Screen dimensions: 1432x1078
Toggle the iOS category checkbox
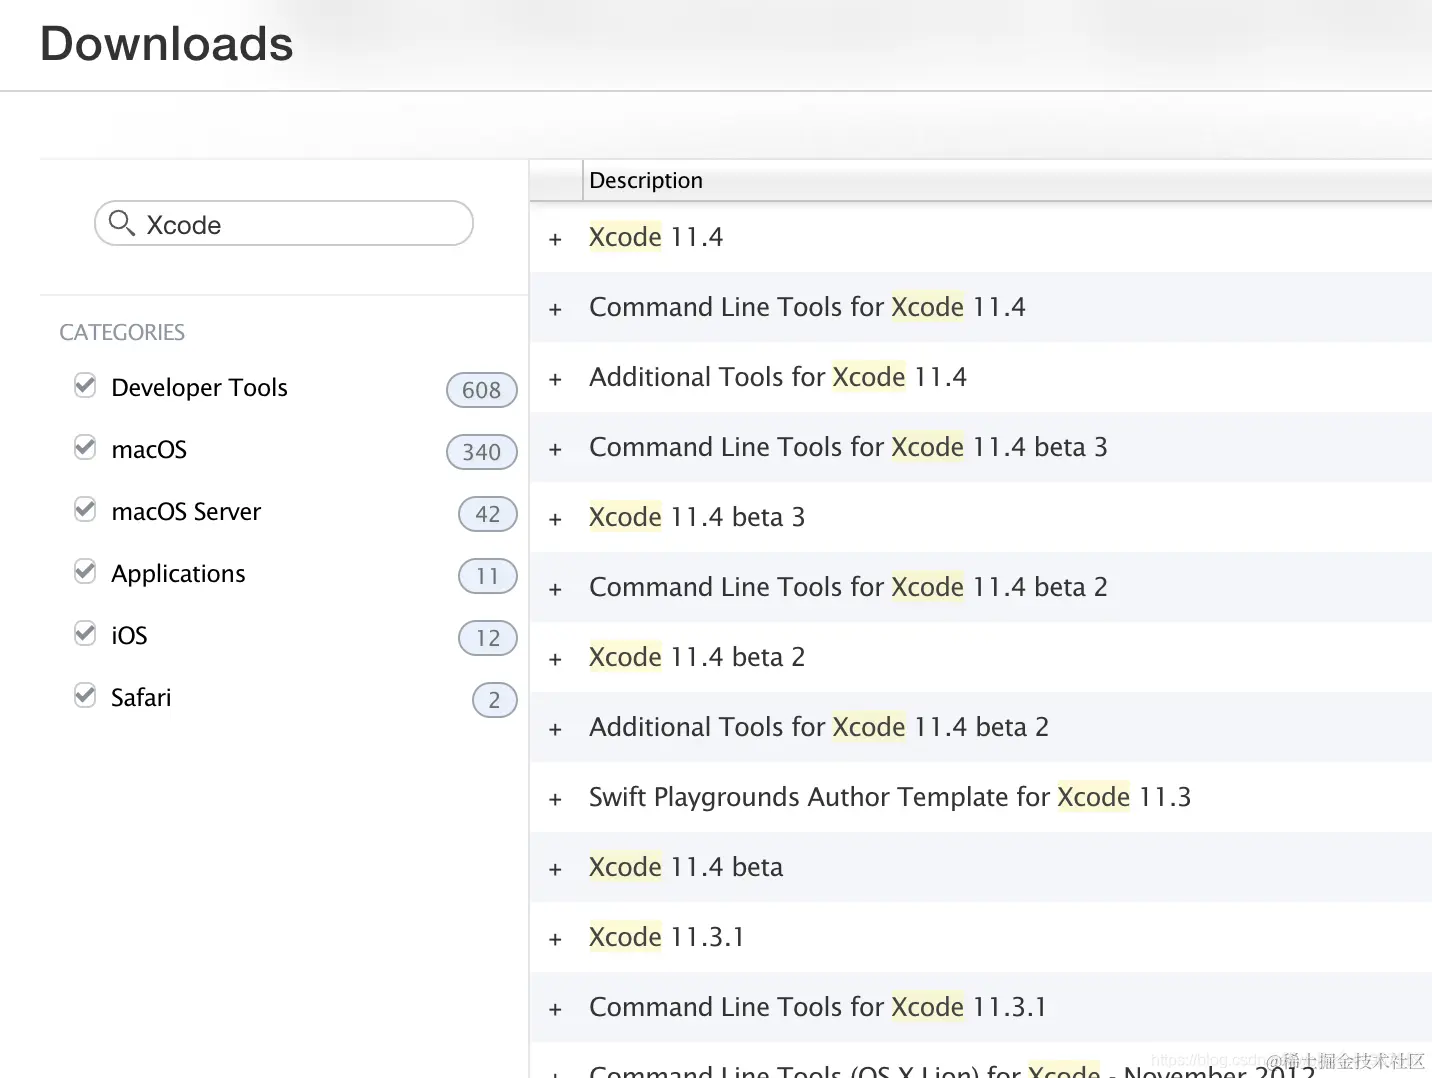click(x=85, y=633)
